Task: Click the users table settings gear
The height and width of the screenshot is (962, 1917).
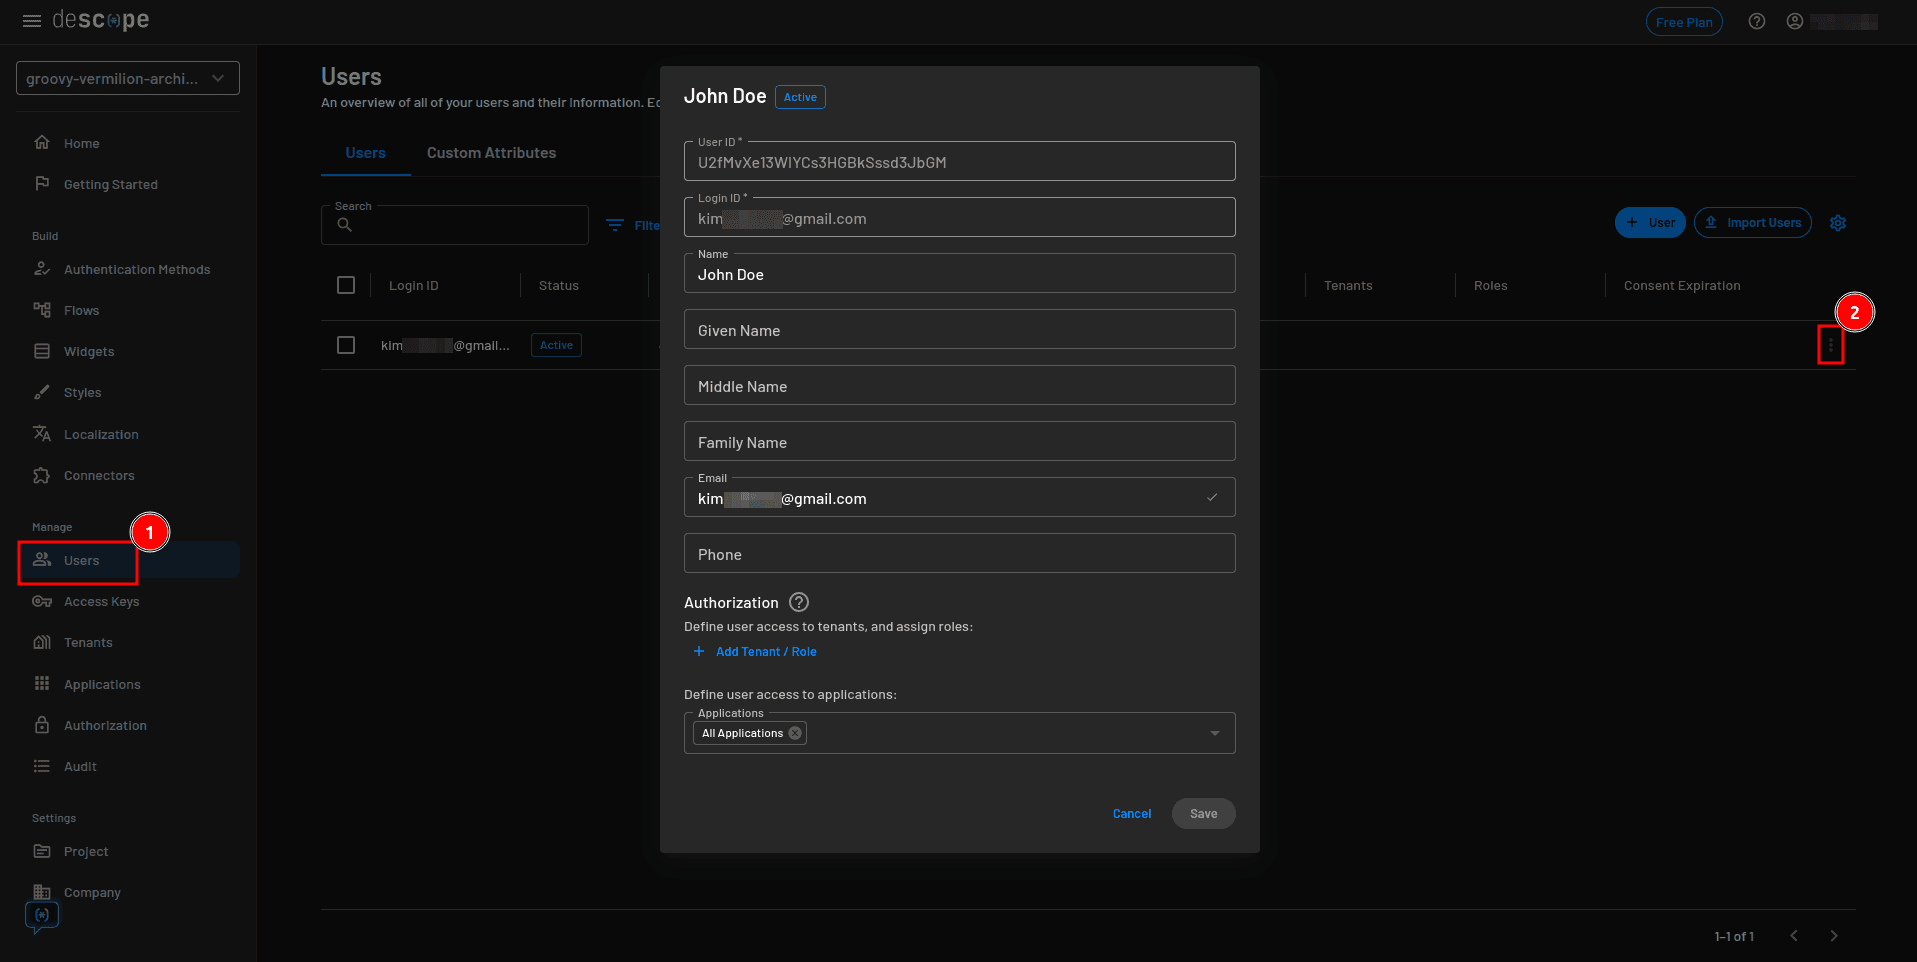Action: 1838,223
